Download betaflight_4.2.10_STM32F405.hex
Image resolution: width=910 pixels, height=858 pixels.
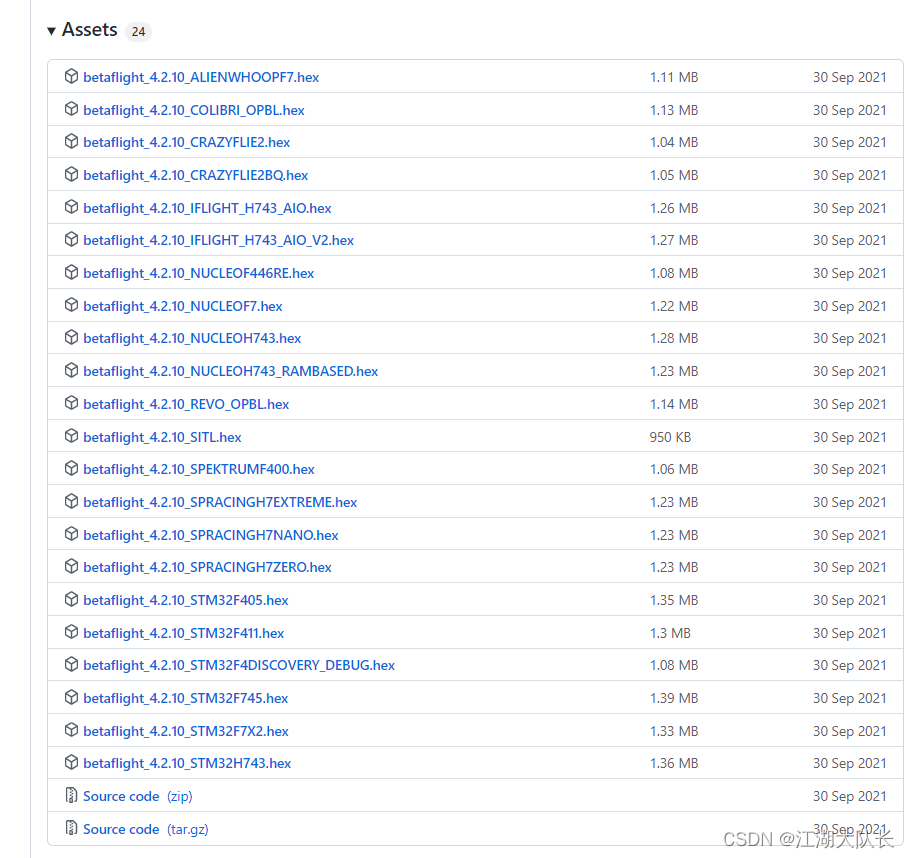(186, 600)
